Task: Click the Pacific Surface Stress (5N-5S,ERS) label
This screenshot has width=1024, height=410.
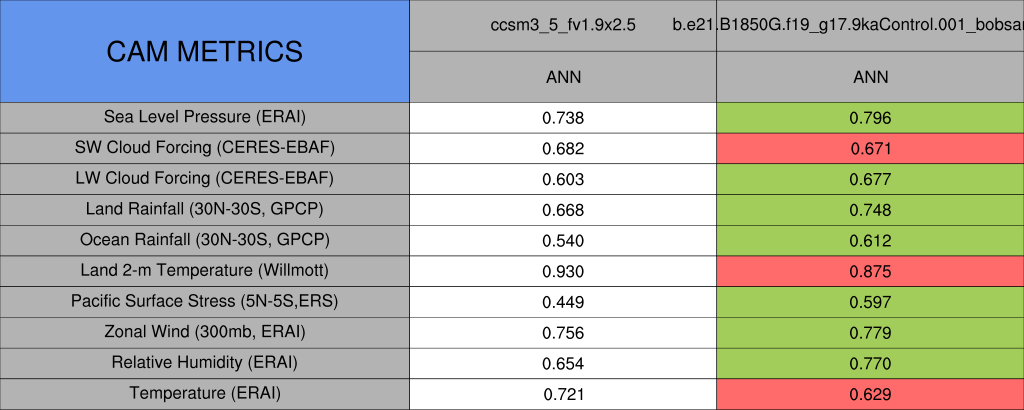Action: pos(204,302)
